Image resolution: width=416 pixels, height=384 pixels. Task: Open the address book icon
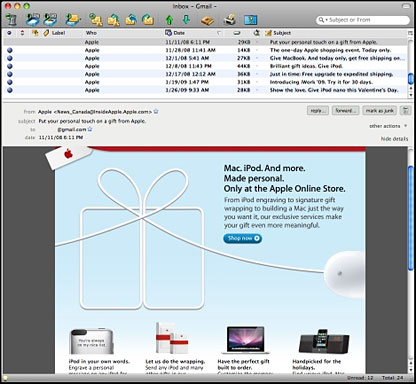point(207,20)
